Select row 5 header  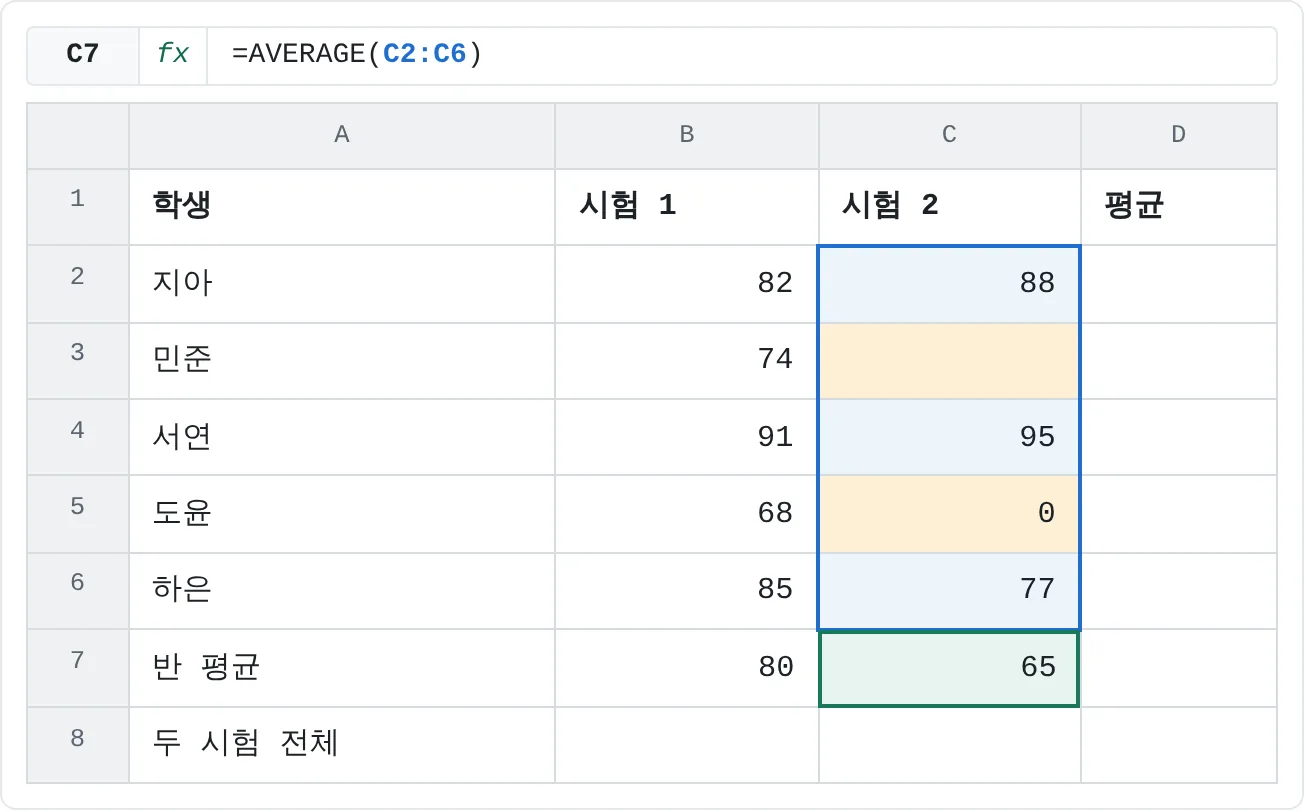78,514
